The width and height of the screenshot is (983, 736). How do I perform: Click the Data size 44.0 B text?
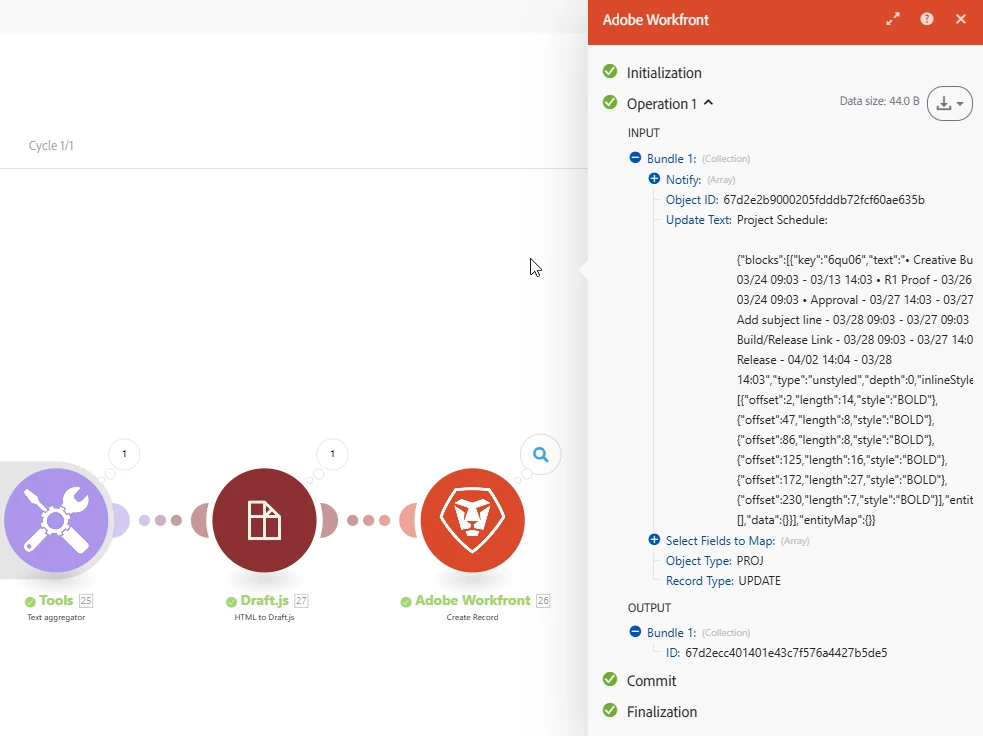[x=880, y=101]
